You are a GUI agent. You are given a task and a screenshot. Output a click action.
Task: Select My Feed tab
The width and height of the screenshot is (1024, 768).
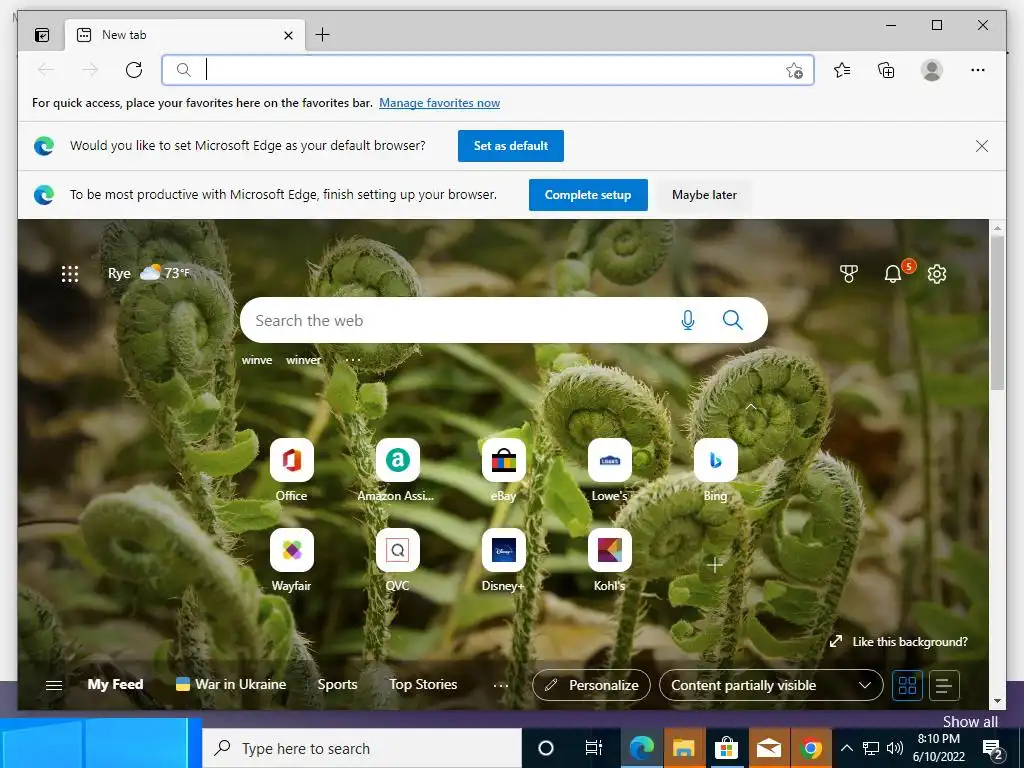point(116,684)
